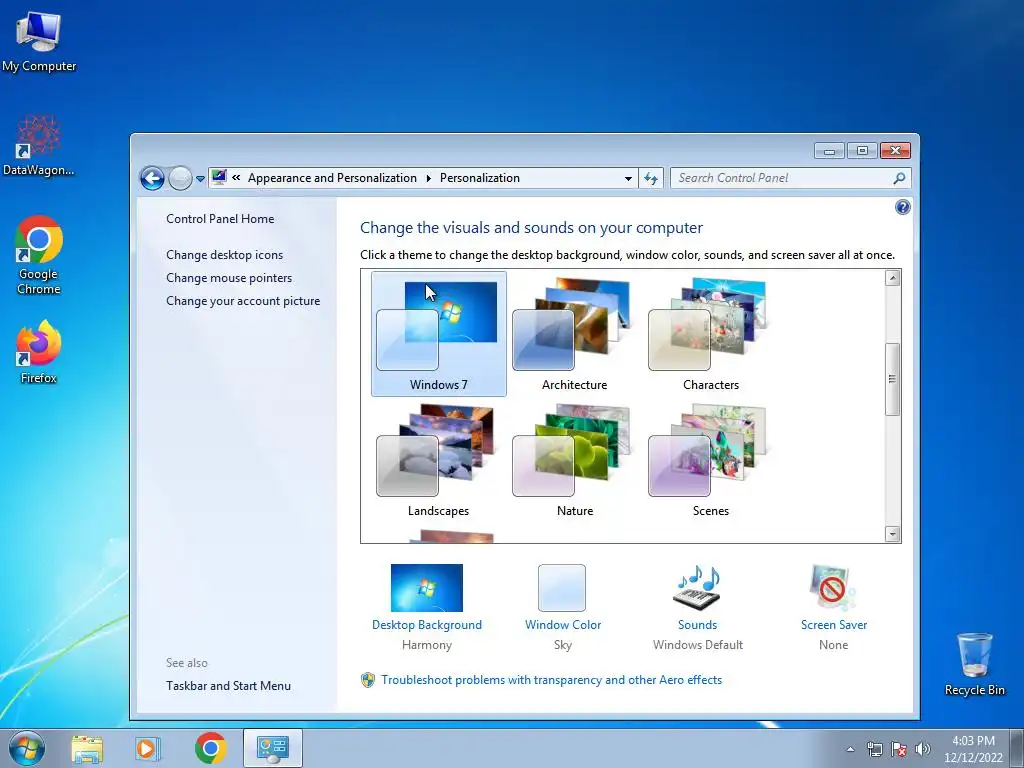Open recent pages dropdown arrow
Viewport: 1024px width, 768px height.
(200, 178)
